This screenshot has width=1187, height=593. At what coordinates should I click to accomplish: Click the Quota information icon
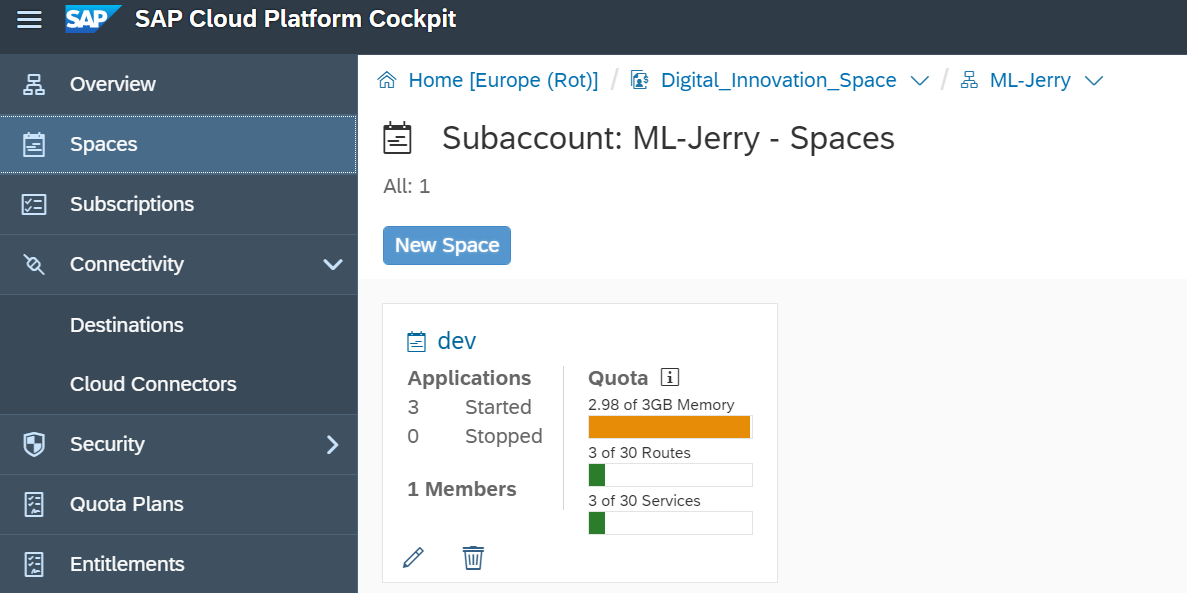670,378
